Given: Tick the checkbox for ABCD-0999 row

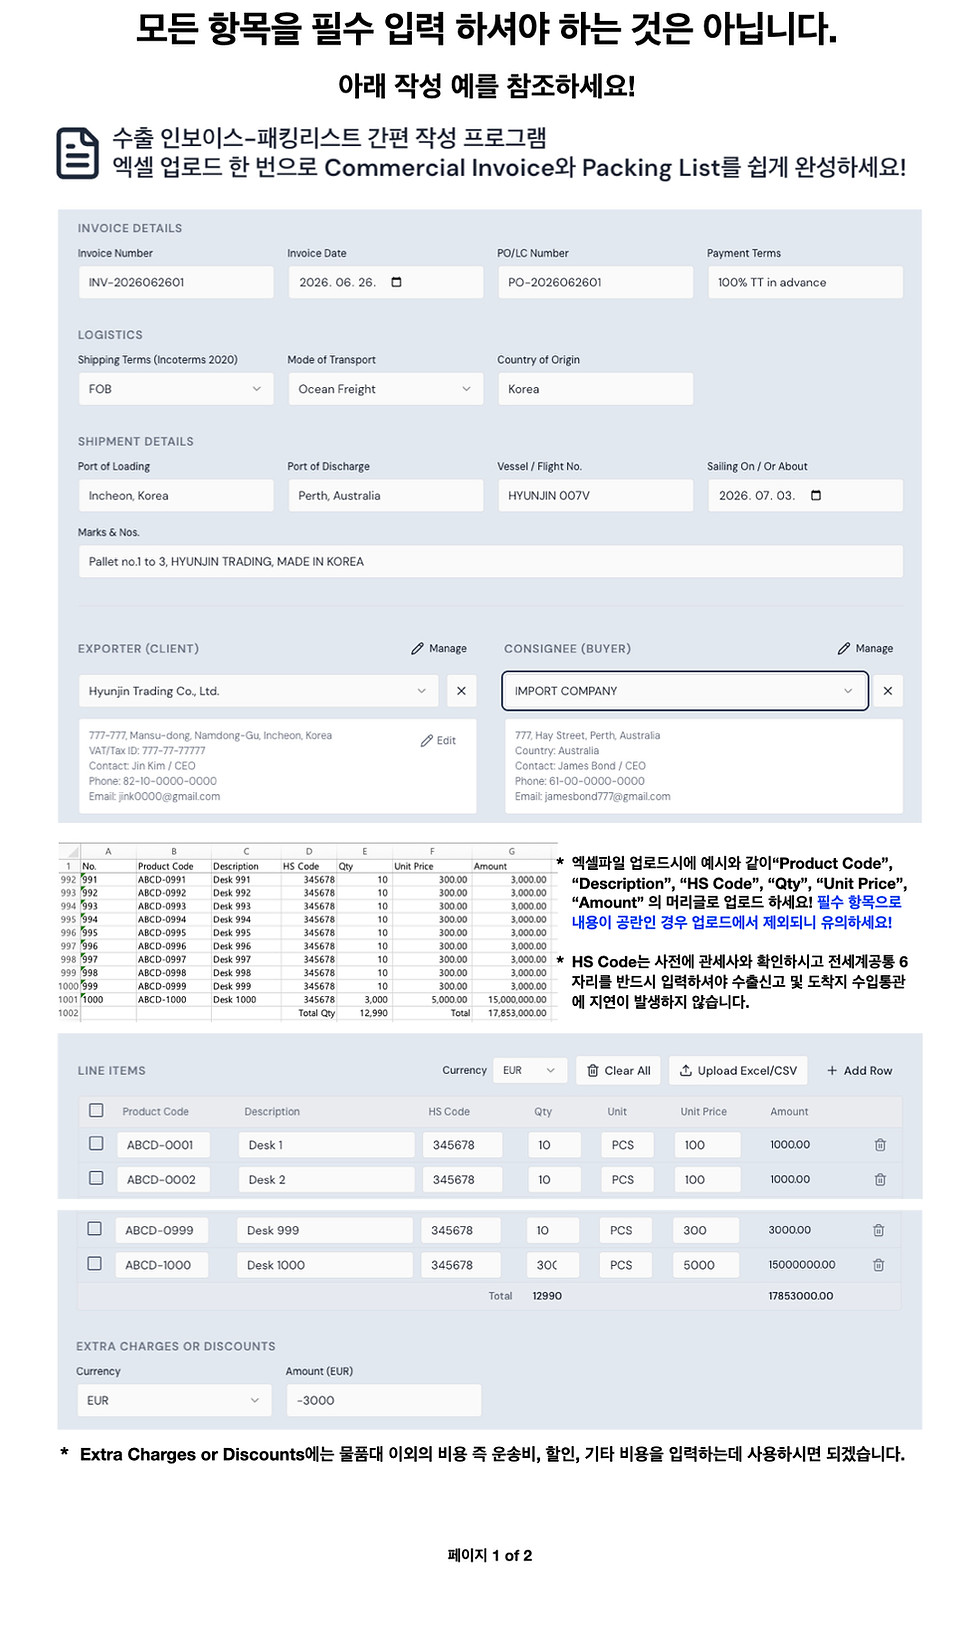Looking at the screenshot, I should (x=94, y=1228).
